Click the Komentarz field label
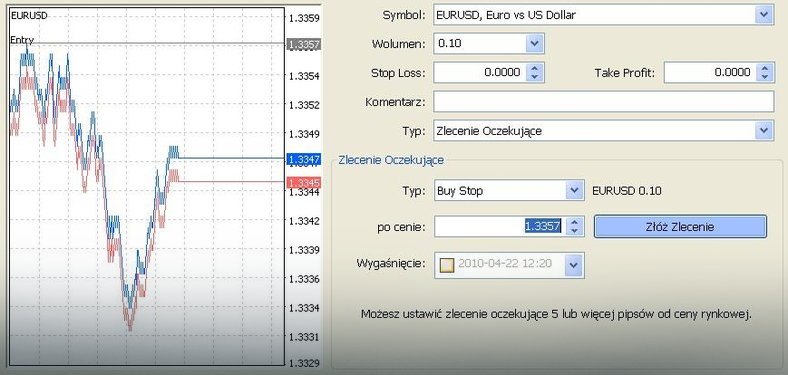Image resolution: width=788 pixels, height=375 pixels. click(396, 102)
